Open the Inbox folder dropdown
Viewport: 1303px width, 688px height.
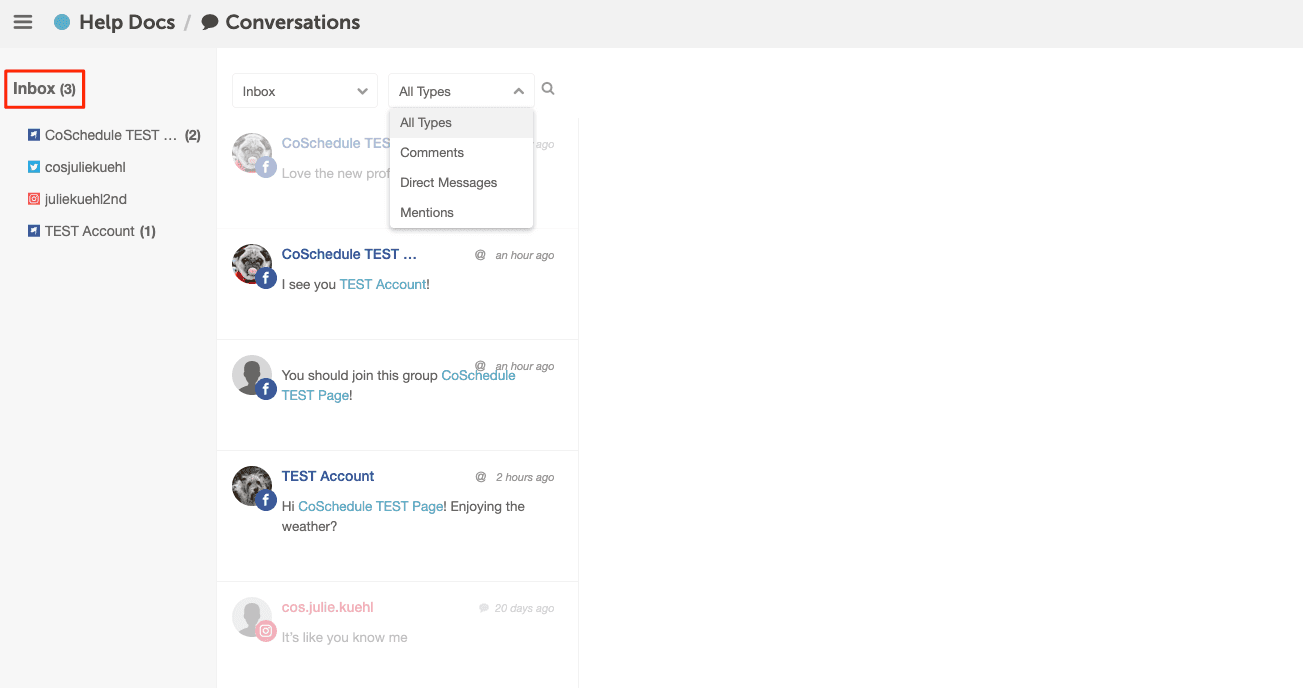(x=305, y=91)
